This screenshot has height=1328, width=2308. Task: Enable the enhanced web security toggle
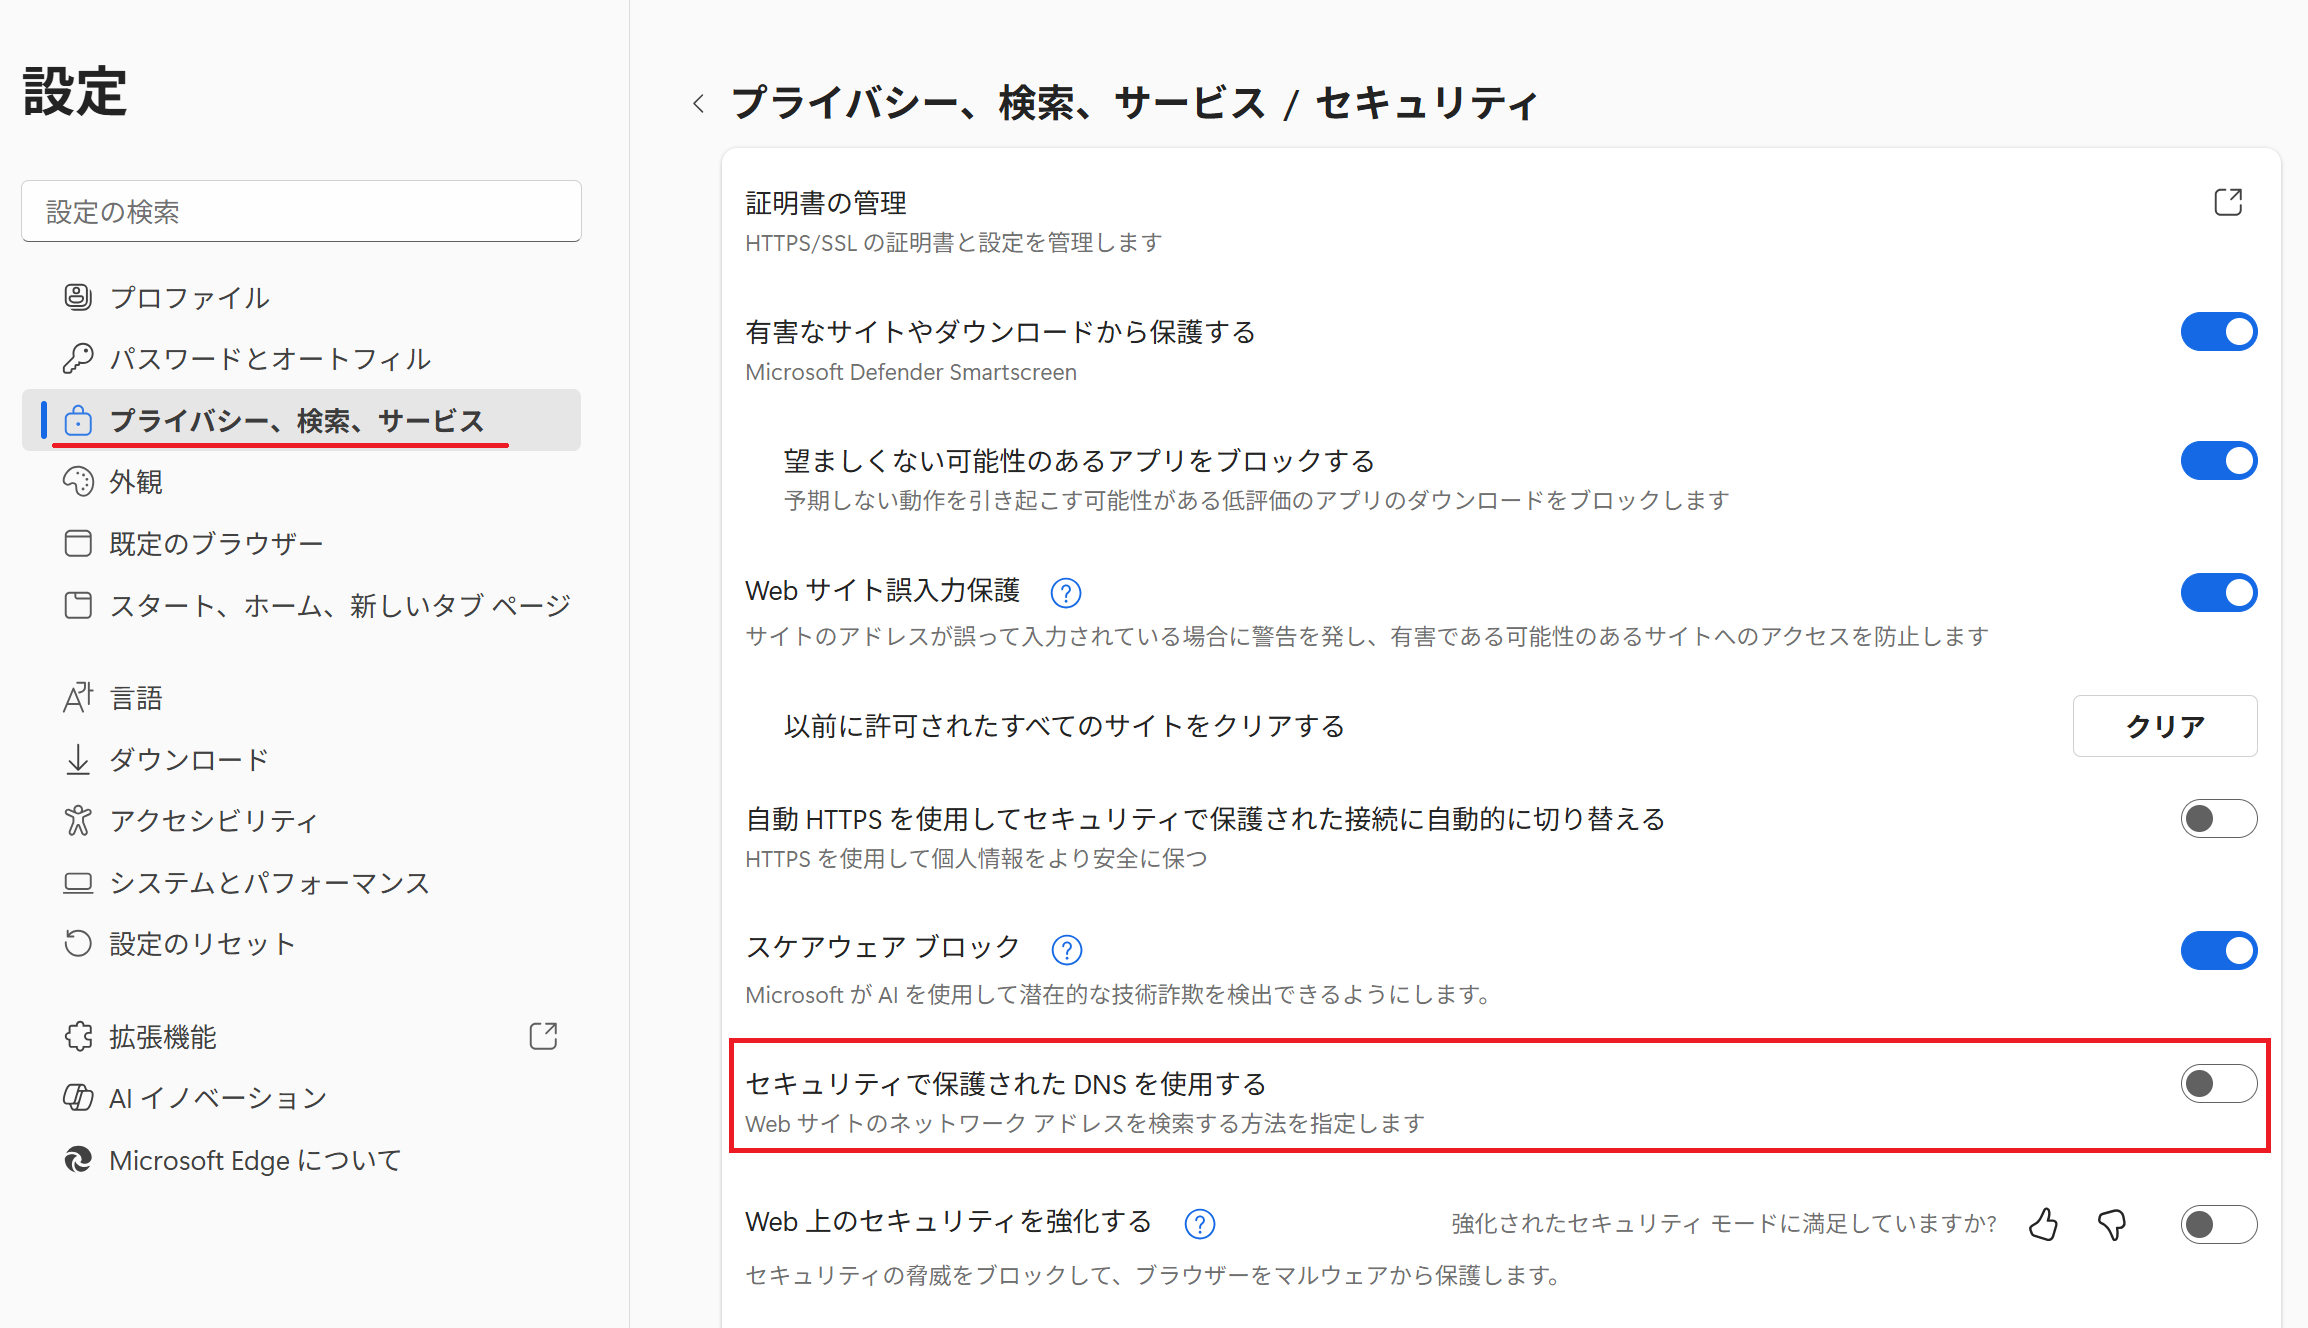tap(2218, 1224)
